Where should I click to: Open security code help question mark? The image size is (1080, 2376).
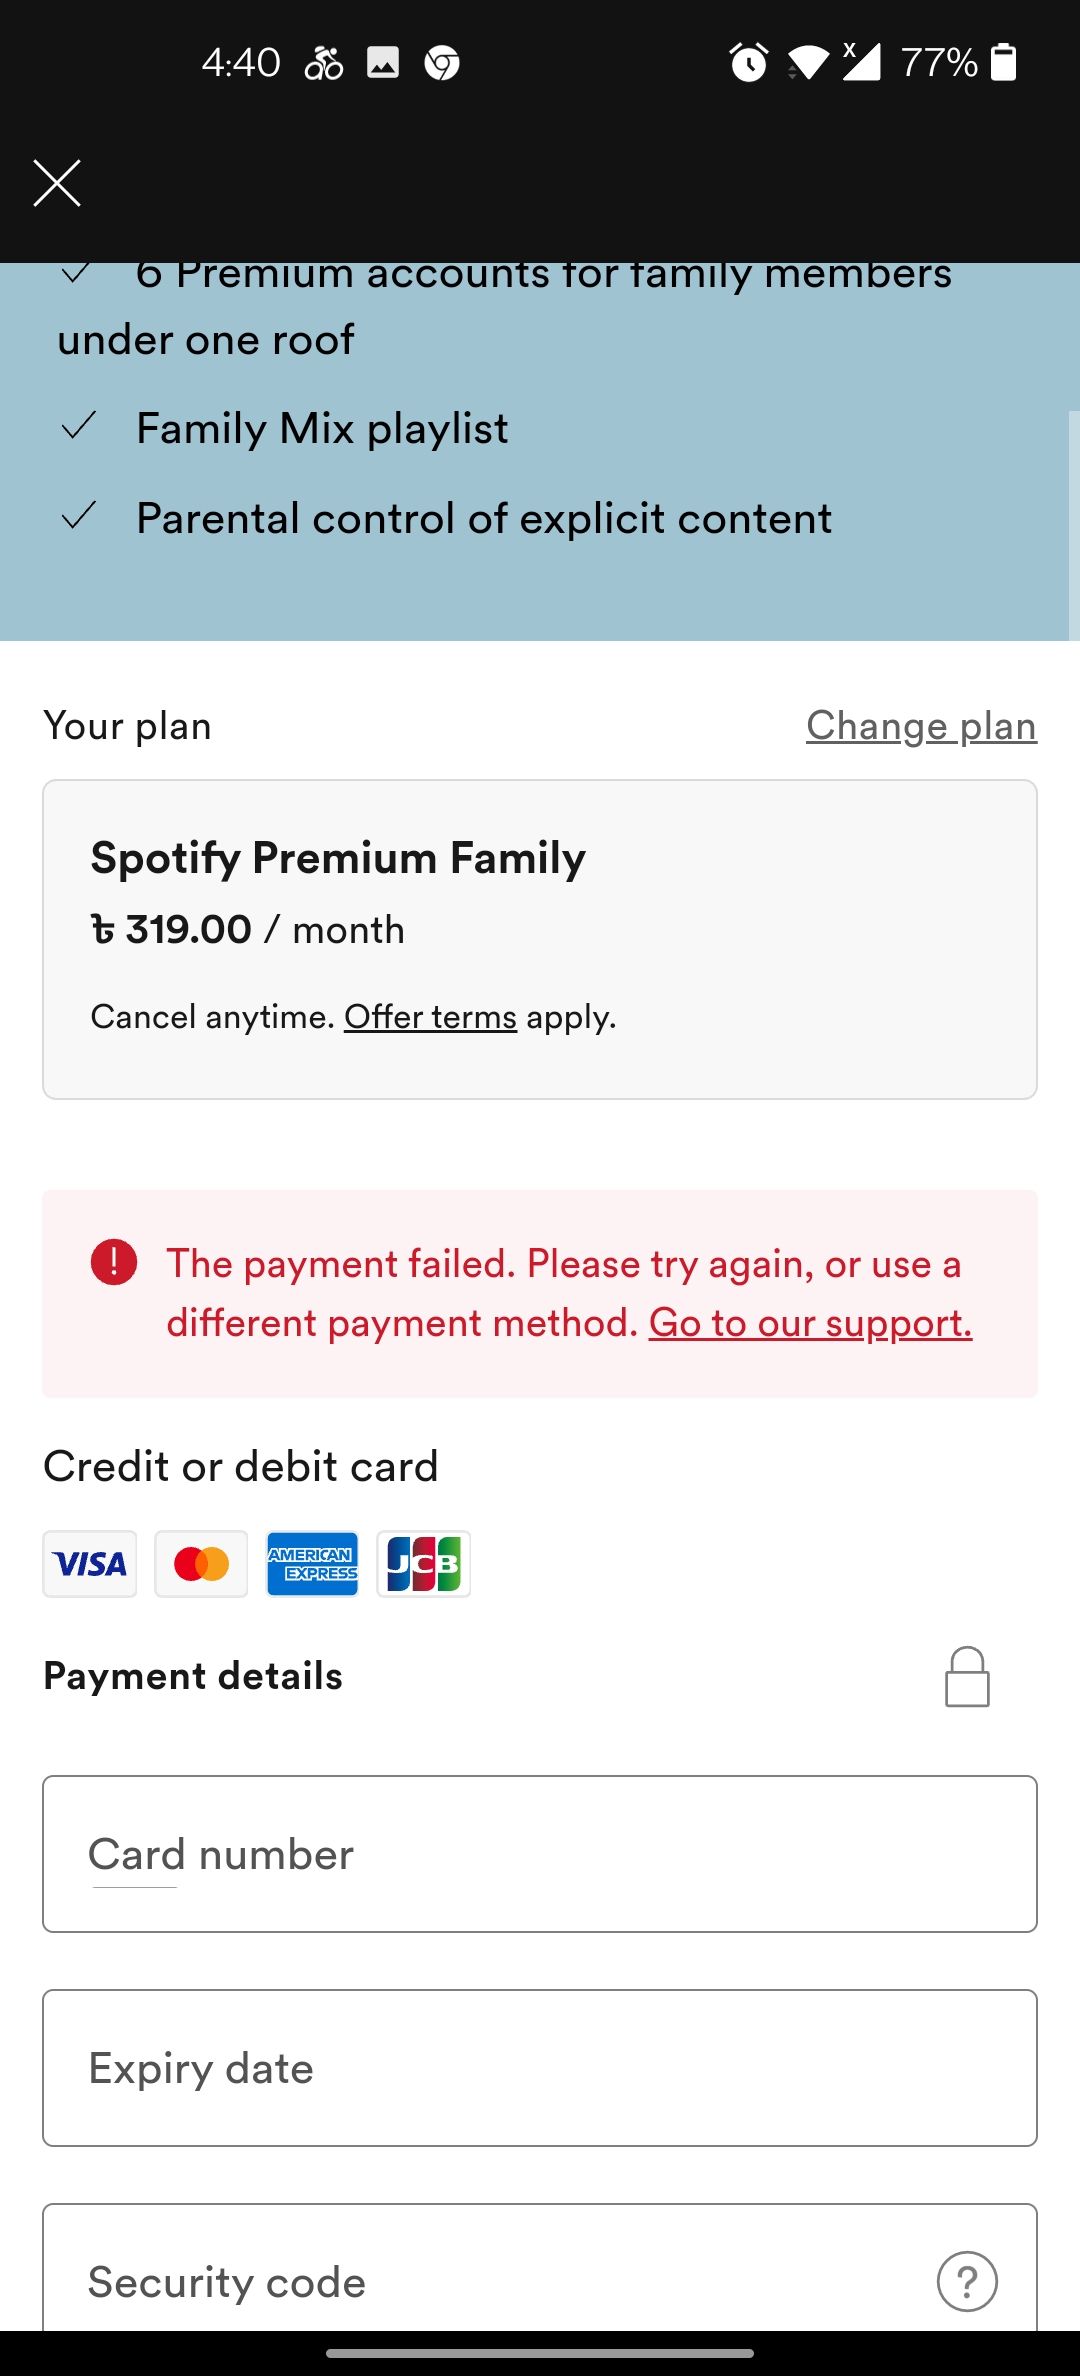coord(966,2281)
